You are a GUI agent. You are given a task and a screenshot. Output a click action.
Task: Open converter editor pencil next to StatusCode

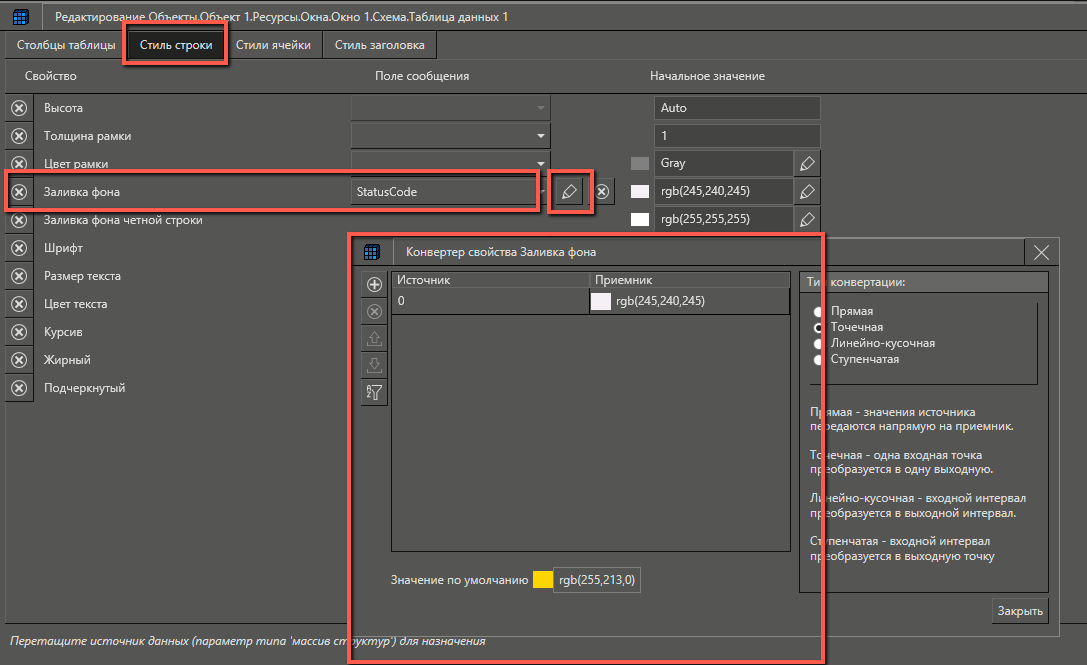[570, 191]
